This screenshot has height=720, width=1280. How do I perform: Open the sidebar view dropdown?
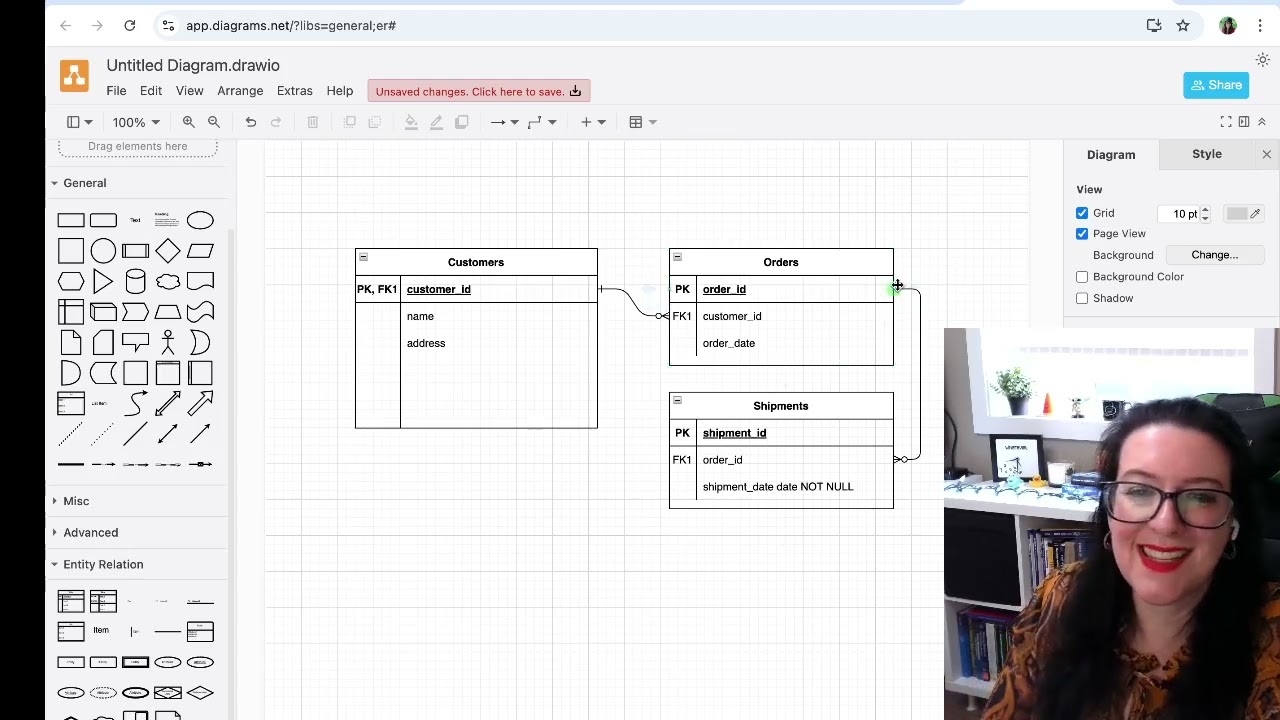79,122
